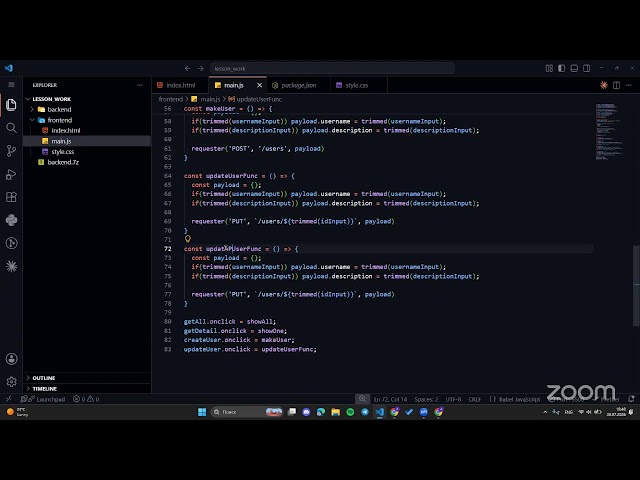
Task: Click the Claude starburst icon in activity bar
Action: coord(11,266)
